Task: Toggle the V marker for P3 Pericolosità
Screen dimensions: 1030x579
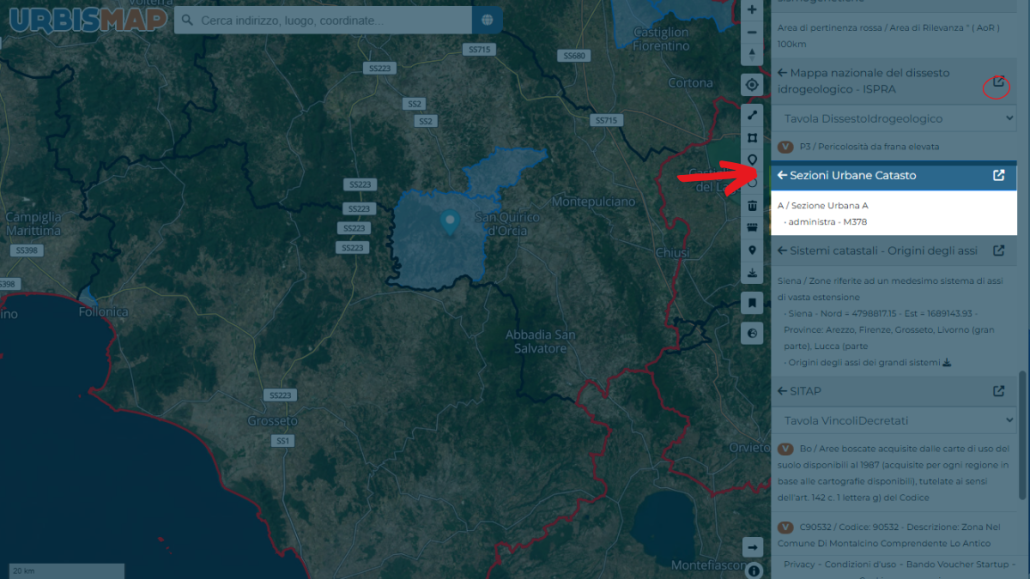Action: [786, 147]
